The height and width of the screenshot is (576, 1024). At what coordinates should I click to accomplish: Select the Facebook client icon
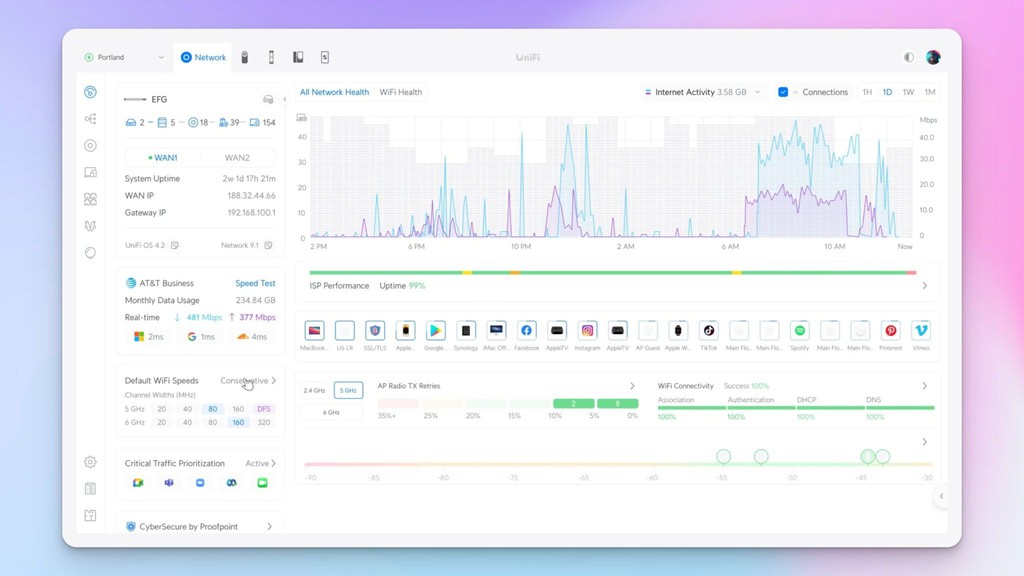click(x=527, y=330)
